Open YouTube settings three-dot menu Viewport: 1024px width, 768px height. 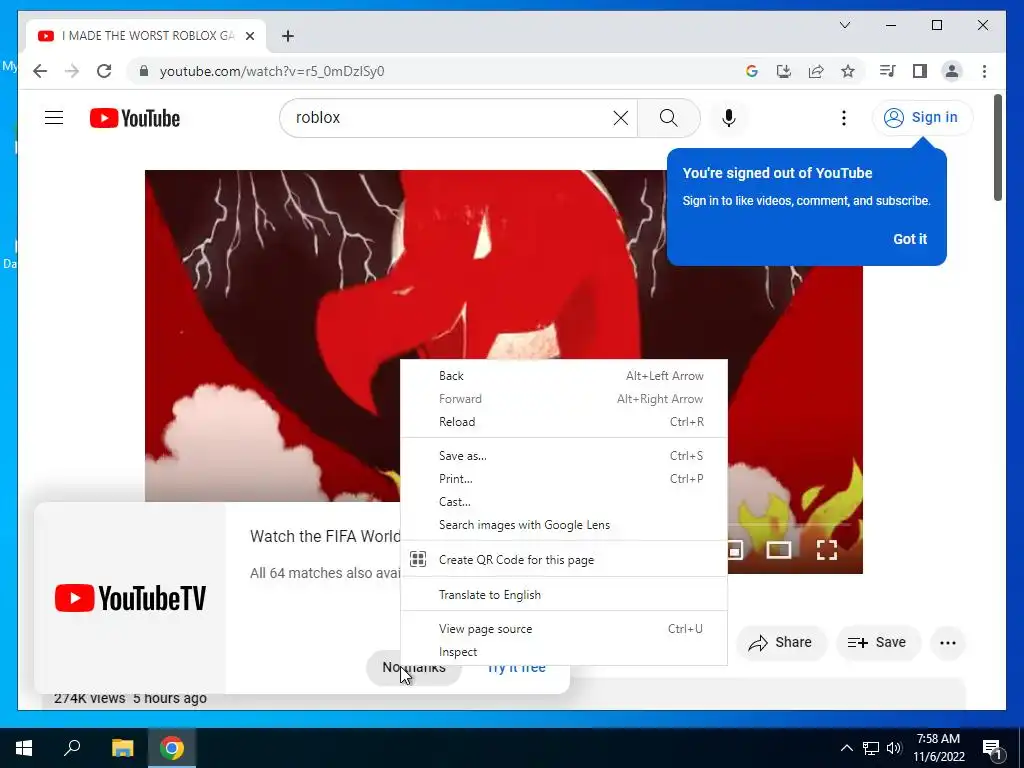844,118
